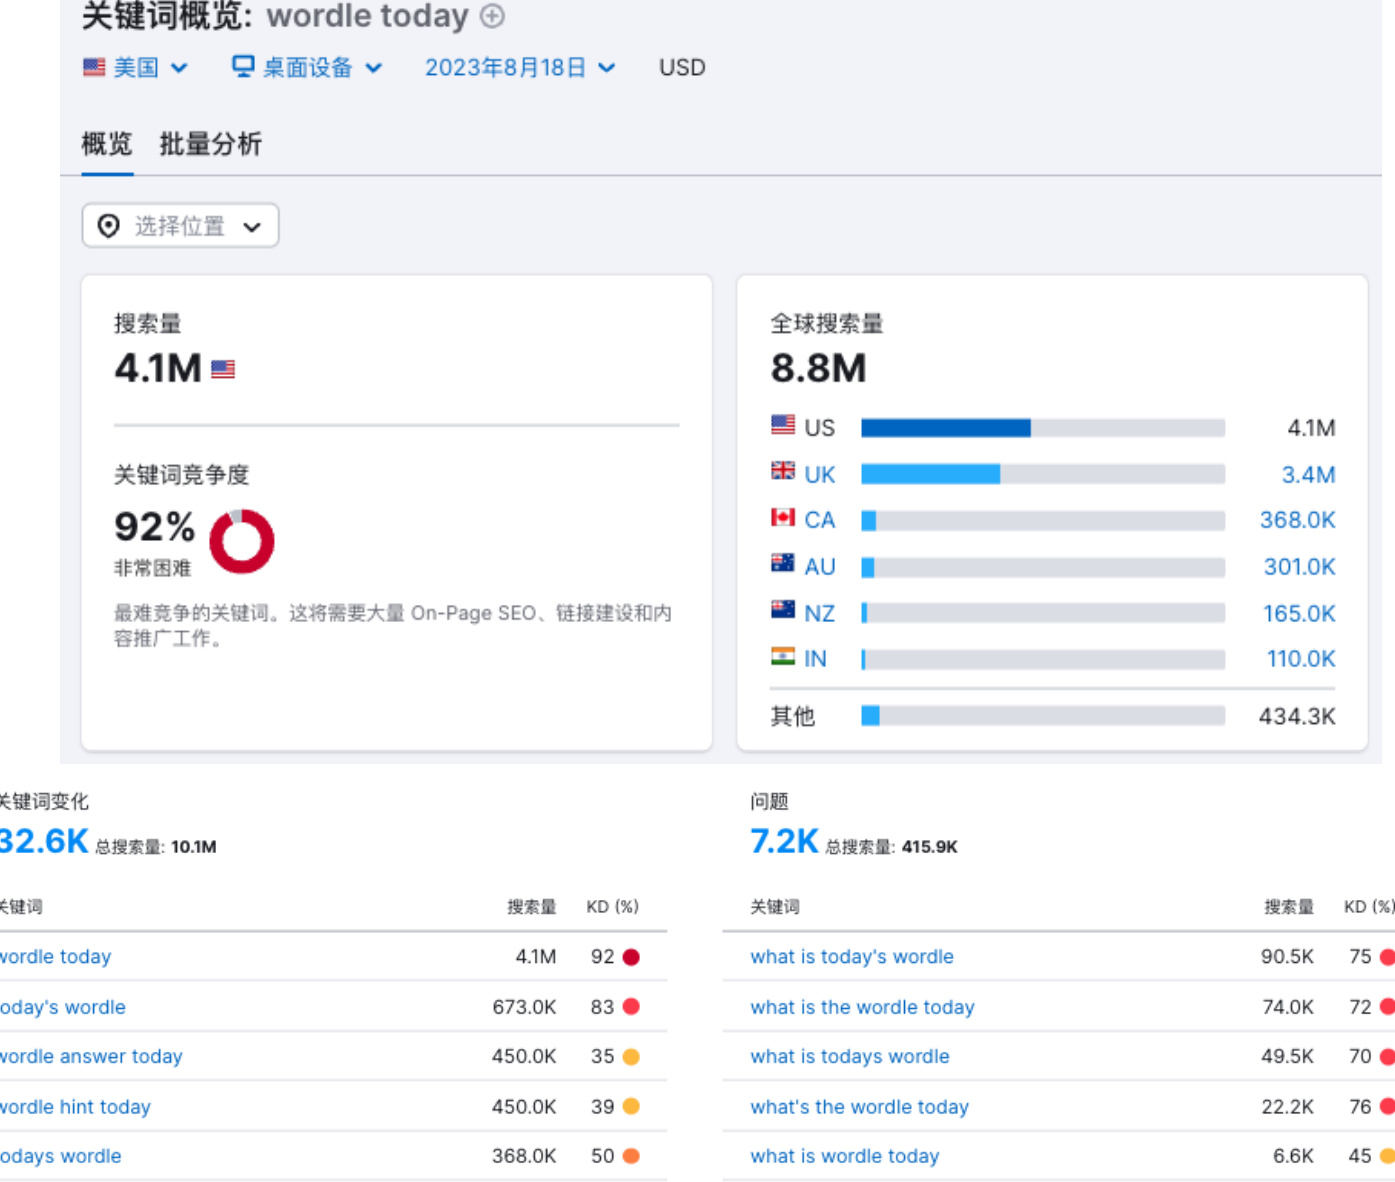Click the 22.2K volume cell

pyautogui.click(x=1288, y=1107)
